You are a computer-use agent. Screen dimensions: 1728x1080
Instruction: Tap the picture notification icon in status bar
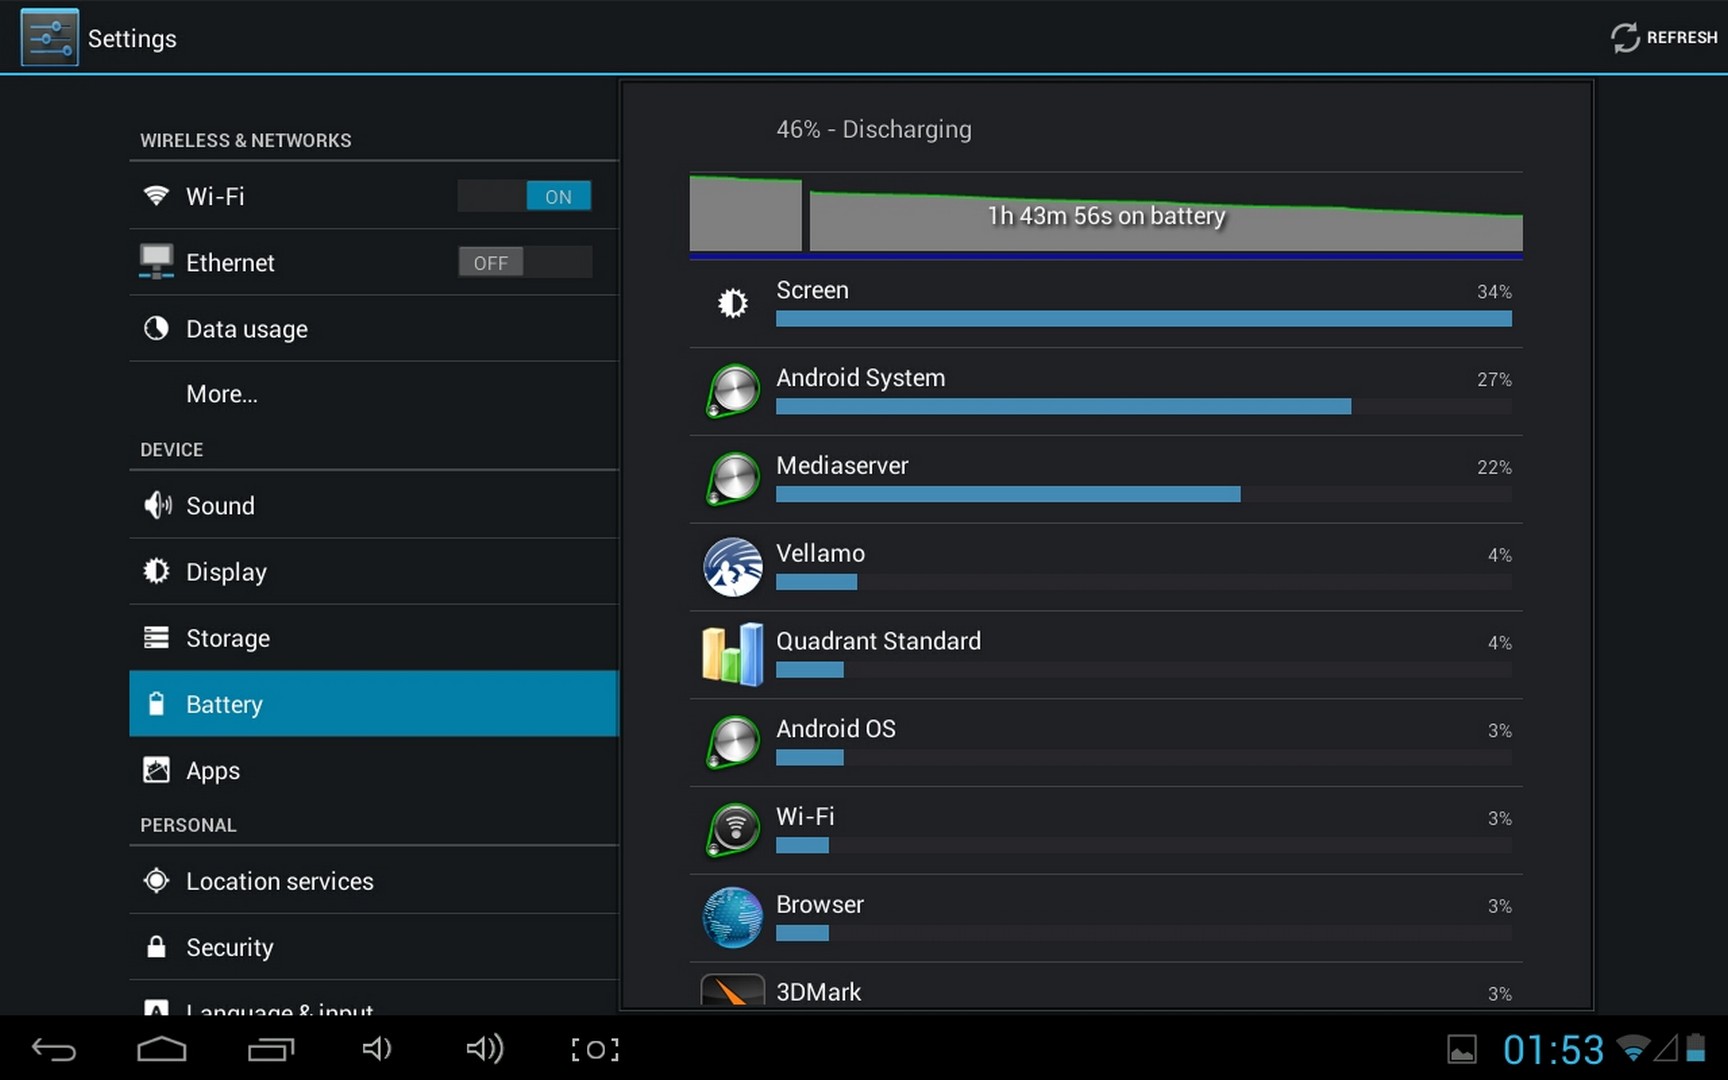point(1462,1049)
